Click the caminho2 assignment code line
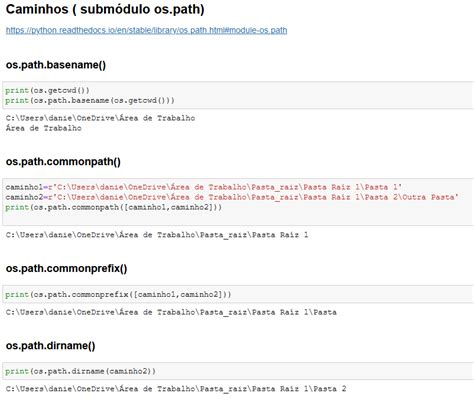The width and height of the screenshot is (474, 400). 232,197
